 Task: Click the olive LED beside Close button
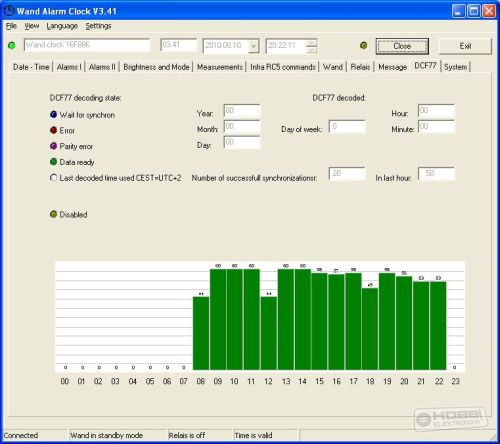coord(364,45)
